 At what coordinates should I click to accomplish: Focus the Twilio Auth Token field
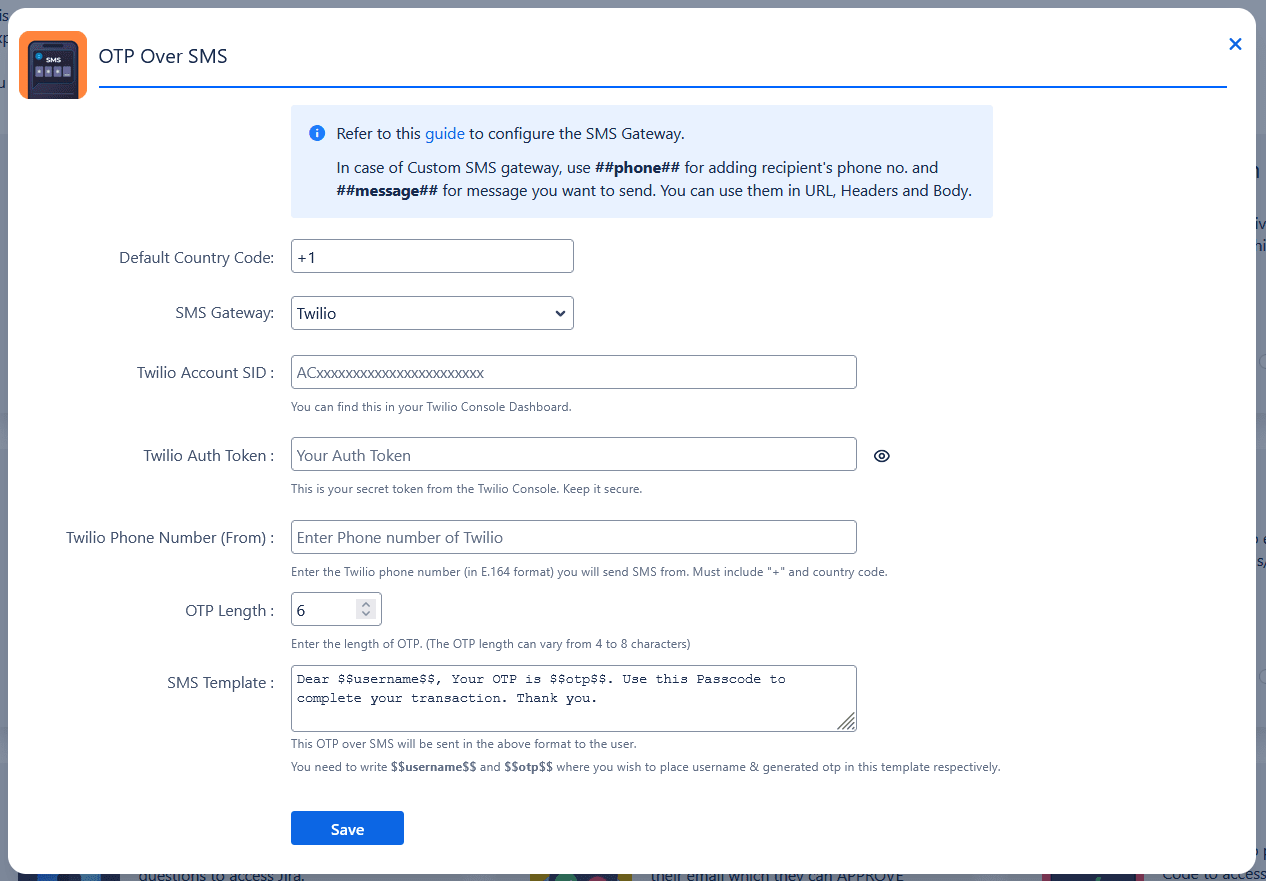[x=573, y=455]
